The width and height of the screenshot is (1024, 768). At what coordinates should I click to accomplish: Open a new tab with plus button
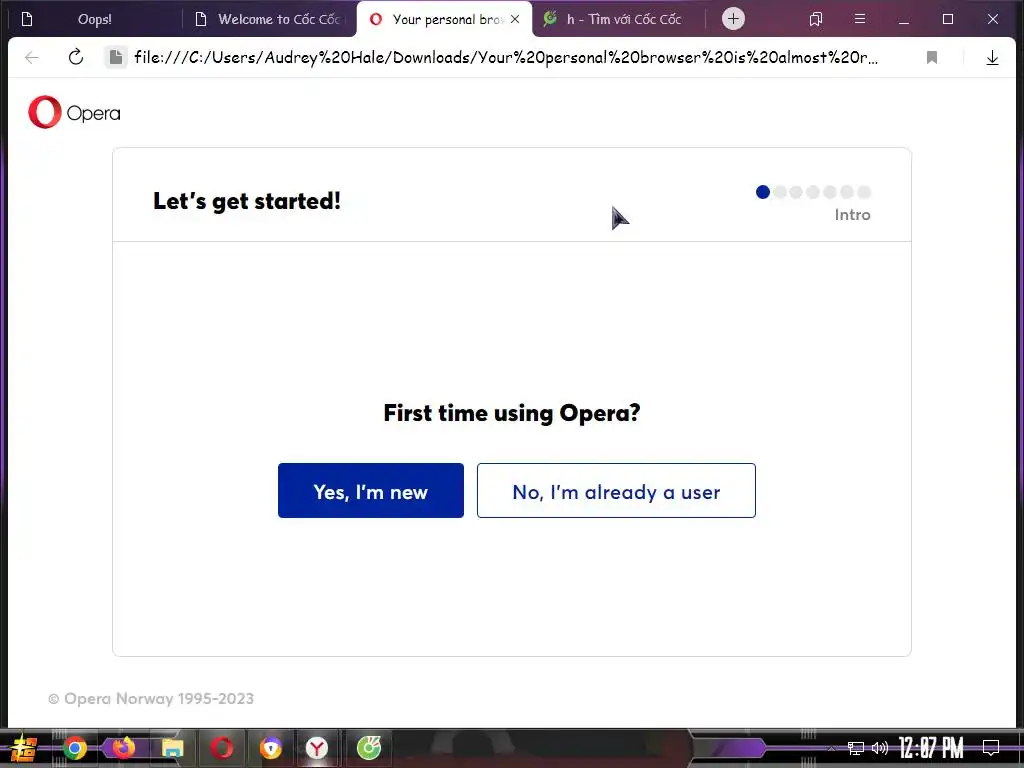[x=733, y=18]
